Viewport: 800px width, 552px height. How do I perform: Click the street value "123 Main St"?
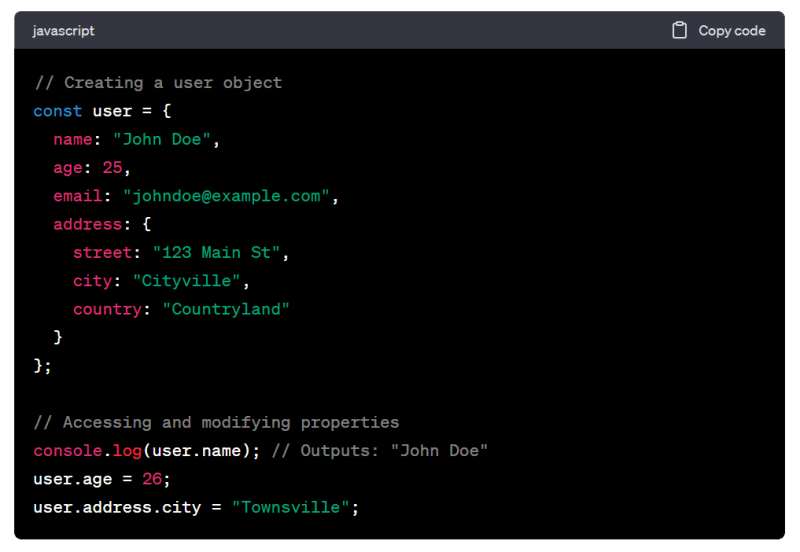coord(216,253)
